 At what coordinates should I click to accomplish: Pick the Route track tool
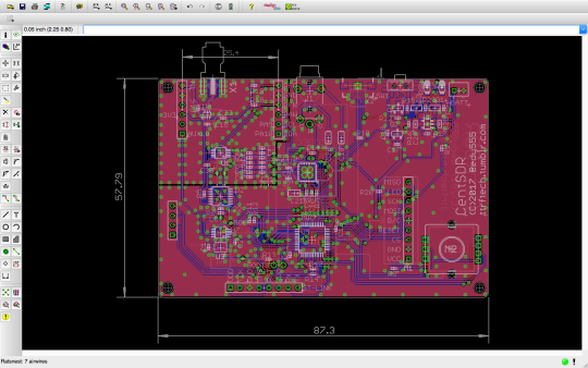point(6,198)
